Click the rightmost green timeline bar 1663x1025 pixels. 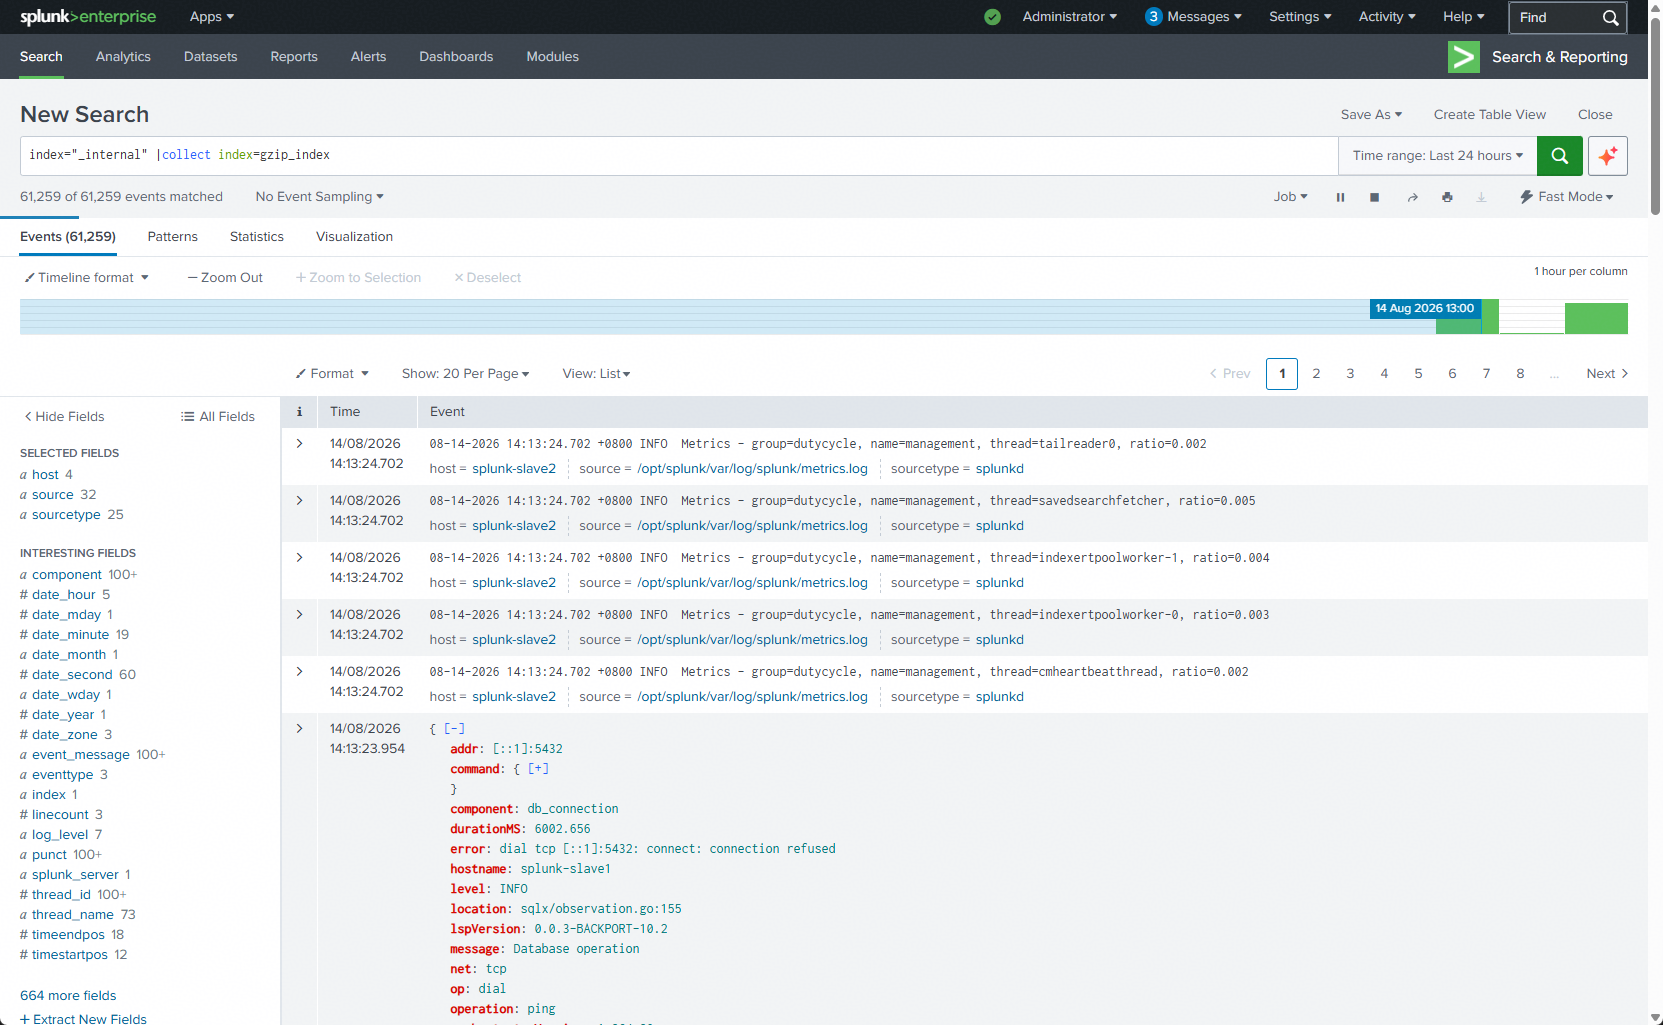pos(1596,319)
